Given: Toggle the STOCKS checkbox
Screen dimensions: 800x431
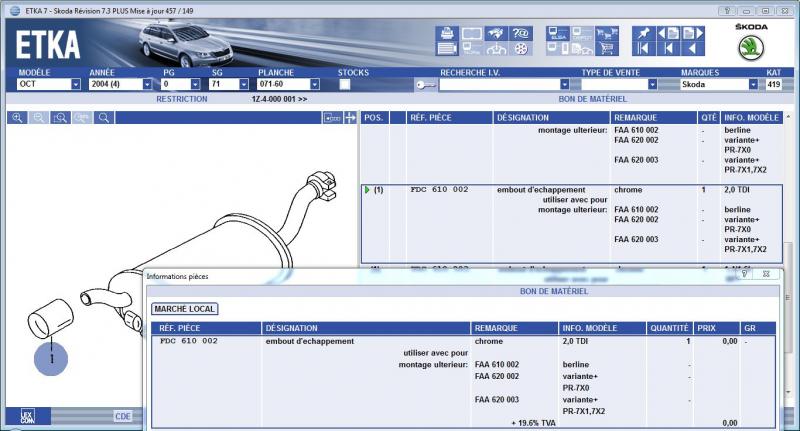Looking at the screenshot, I should point(345,84).
